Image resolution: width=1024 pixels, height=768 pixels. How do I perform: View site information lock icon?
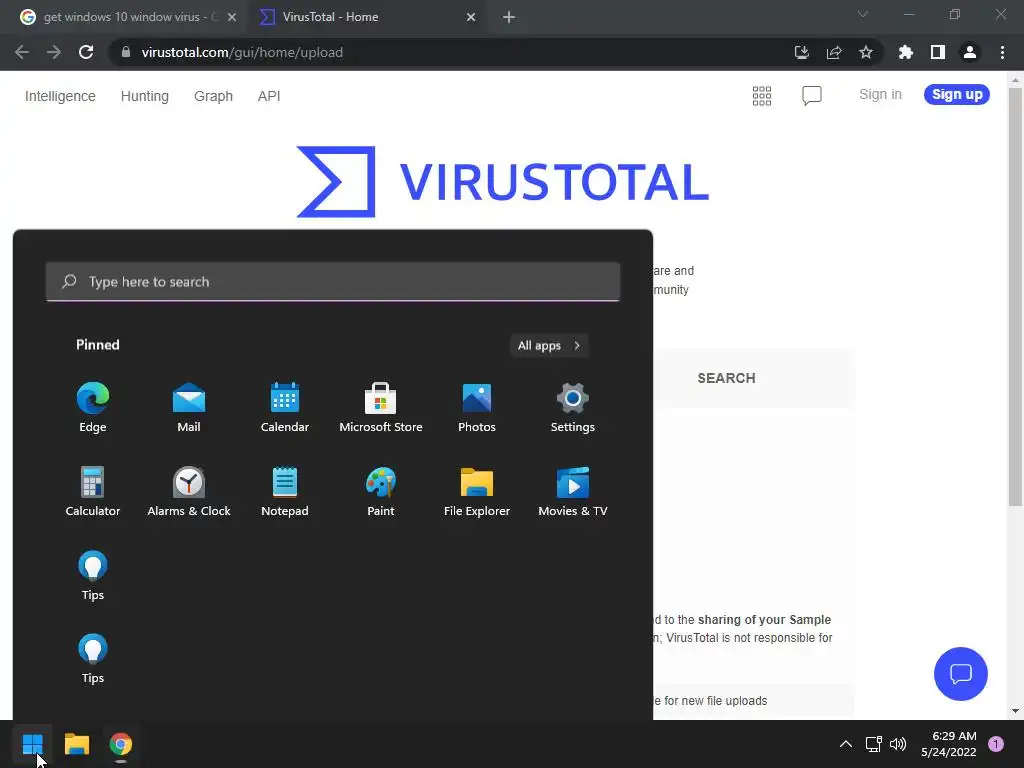click(x=126, y=52)
